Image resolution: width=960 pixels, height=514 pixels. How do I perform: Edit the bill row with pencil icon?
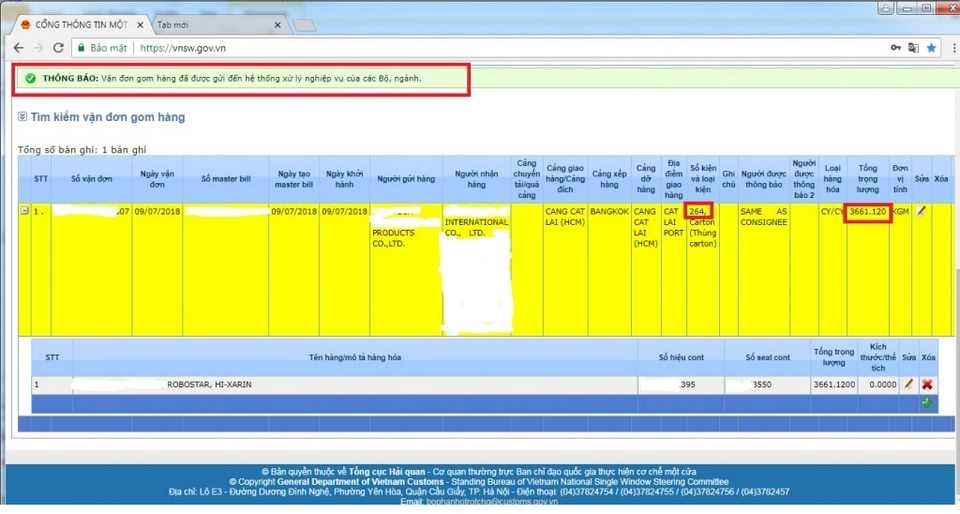(921, 211)
